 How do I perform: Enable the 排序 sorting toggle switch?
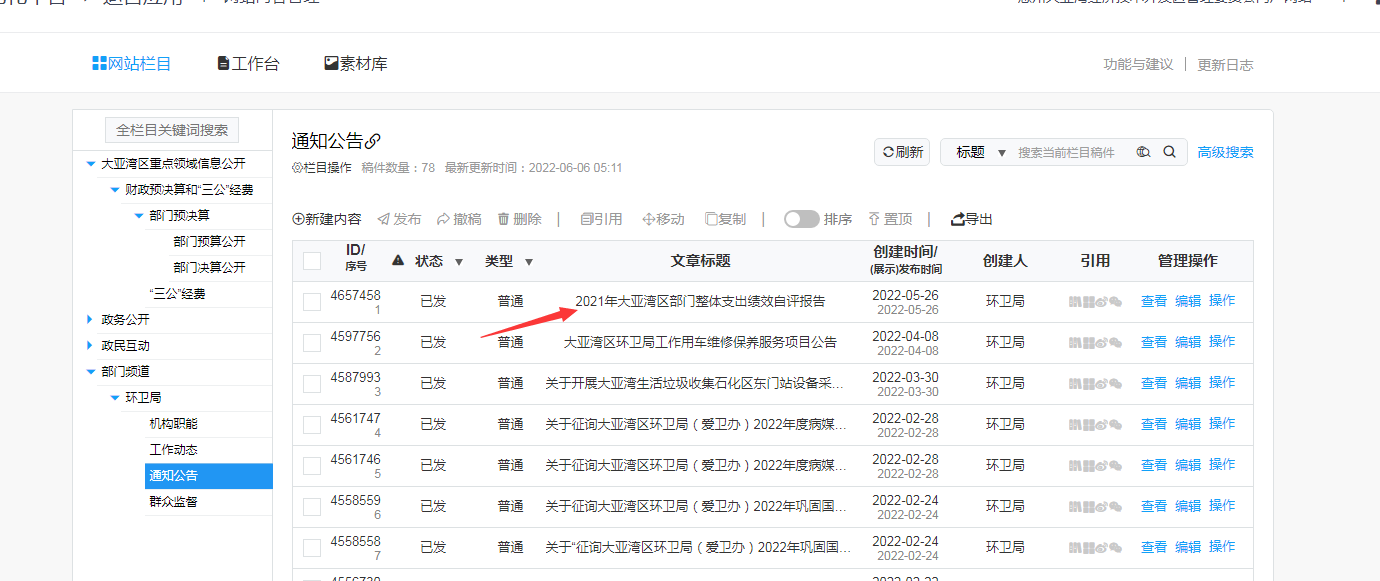(801, 218)
